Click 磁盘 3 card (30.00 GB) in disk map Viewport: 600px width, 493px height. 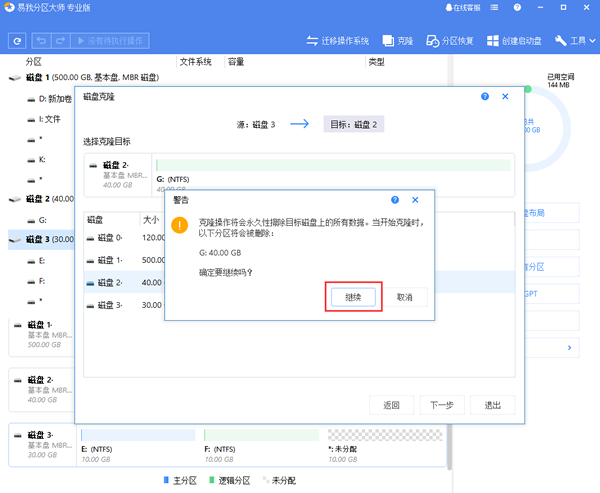point(42,445)
